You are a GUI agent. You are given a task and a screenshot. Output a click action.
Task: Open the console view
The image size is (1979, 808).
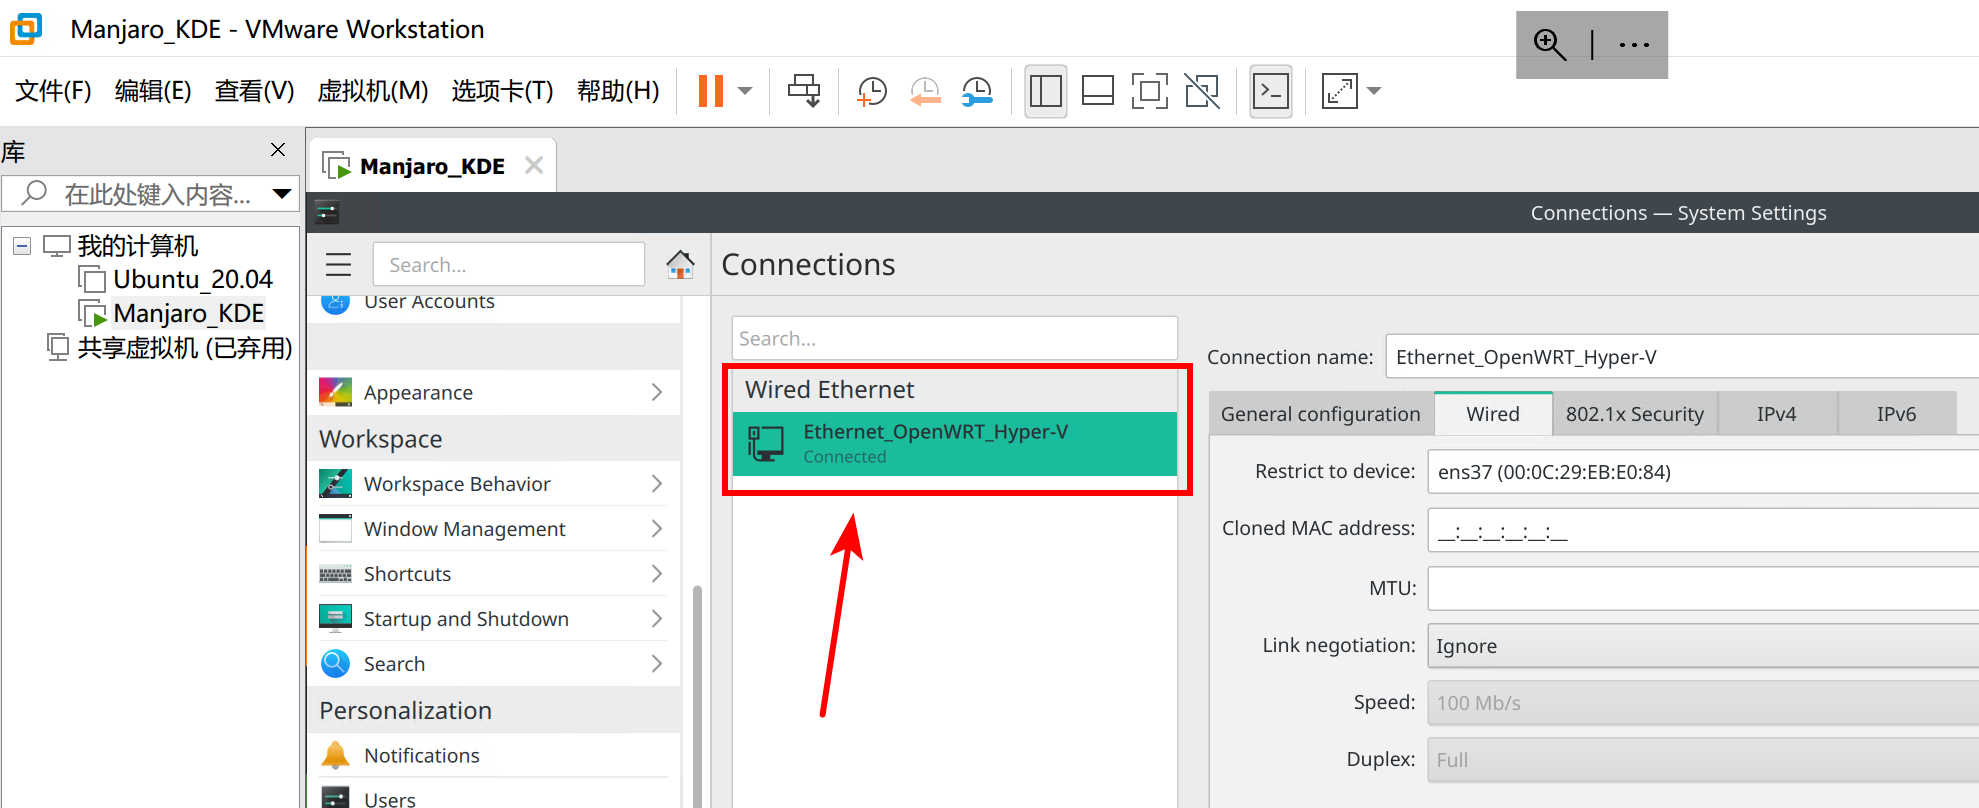1271,91
